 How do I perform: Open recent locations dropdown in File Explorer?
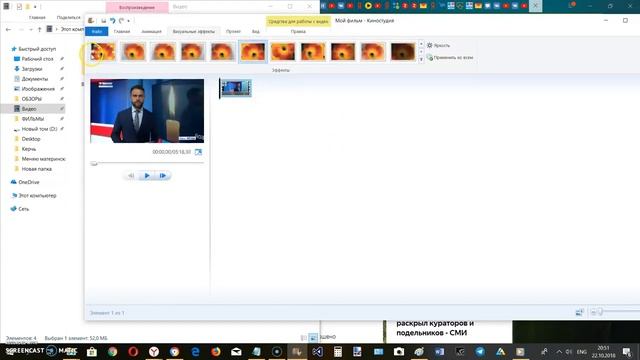(x=31, y=29)
